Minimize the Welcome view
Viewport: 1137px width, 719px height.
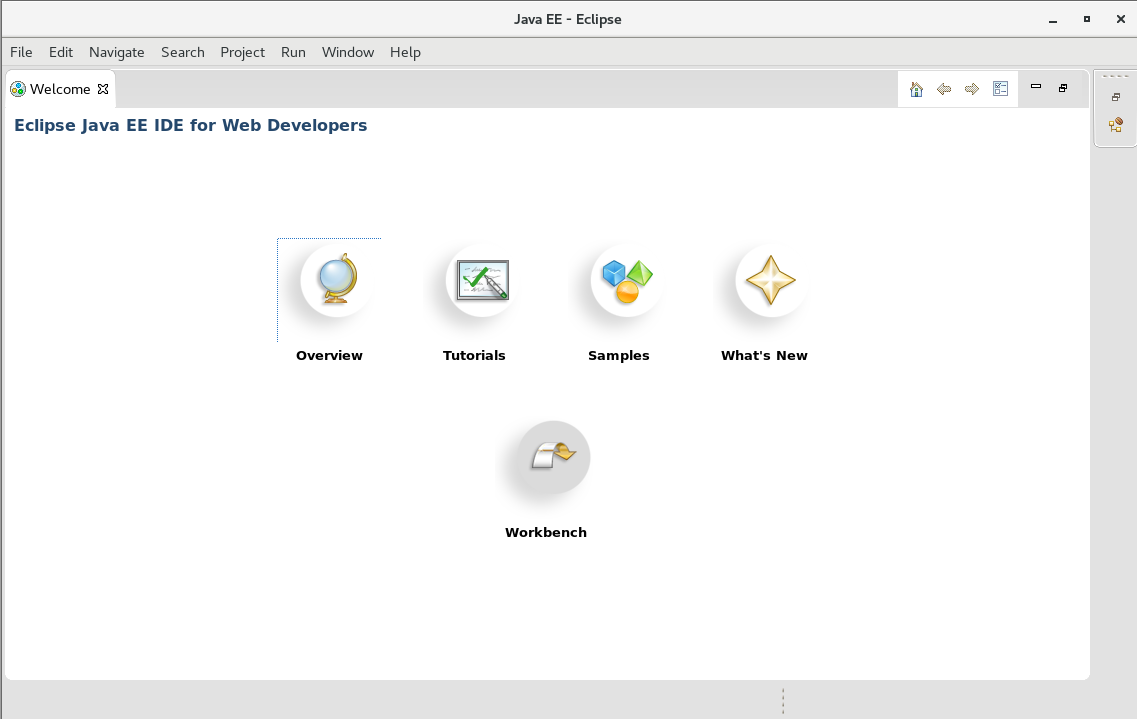click(x=1035, y=86)
